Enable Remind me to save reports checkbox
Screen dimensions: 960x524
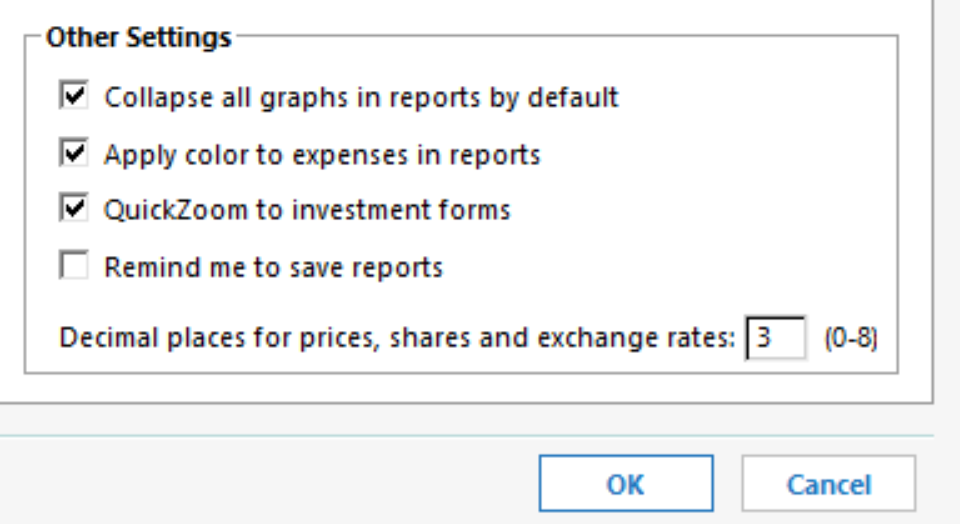[74, 264]
